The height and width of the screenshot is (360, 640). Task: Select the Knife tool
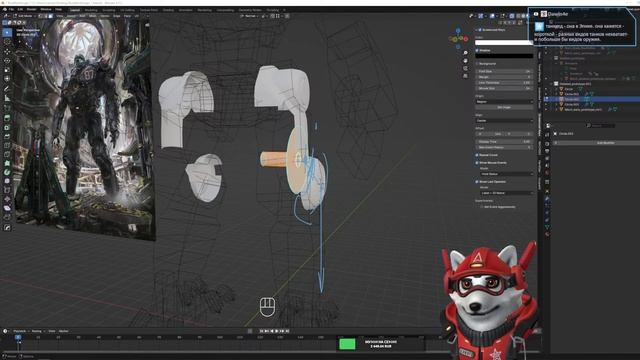point(7,154)
